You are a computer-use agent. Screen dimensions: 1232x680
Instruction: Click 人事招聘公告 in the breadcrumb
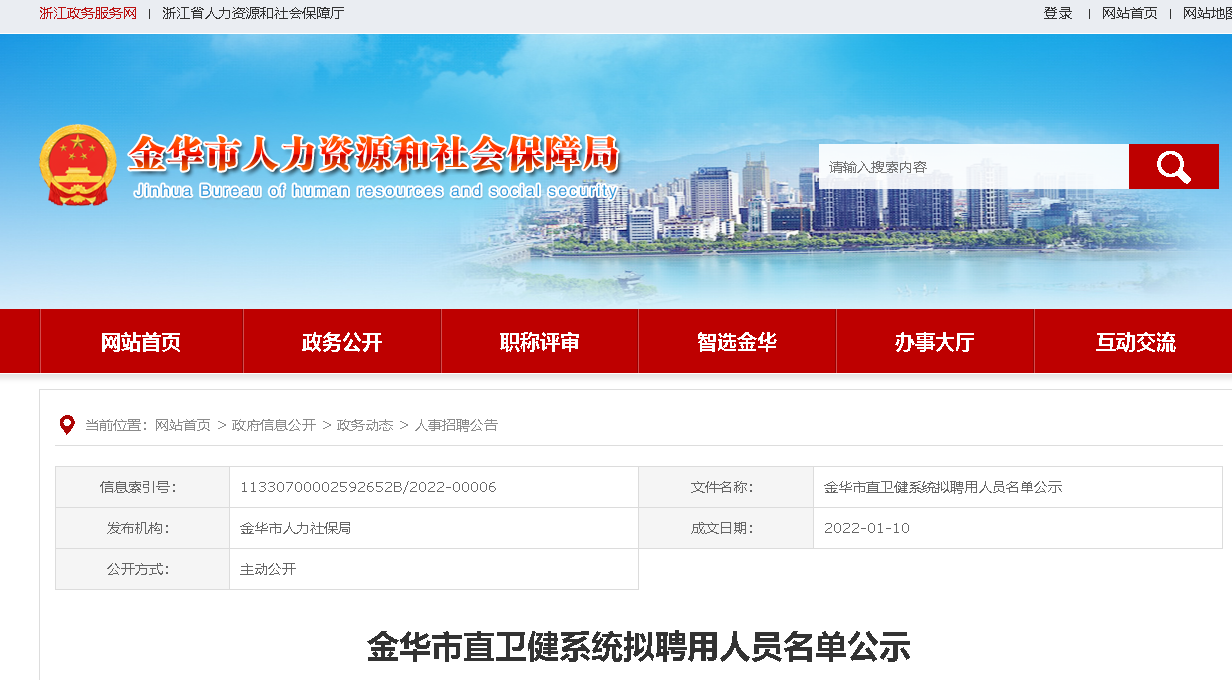click(x=456, y=425)
